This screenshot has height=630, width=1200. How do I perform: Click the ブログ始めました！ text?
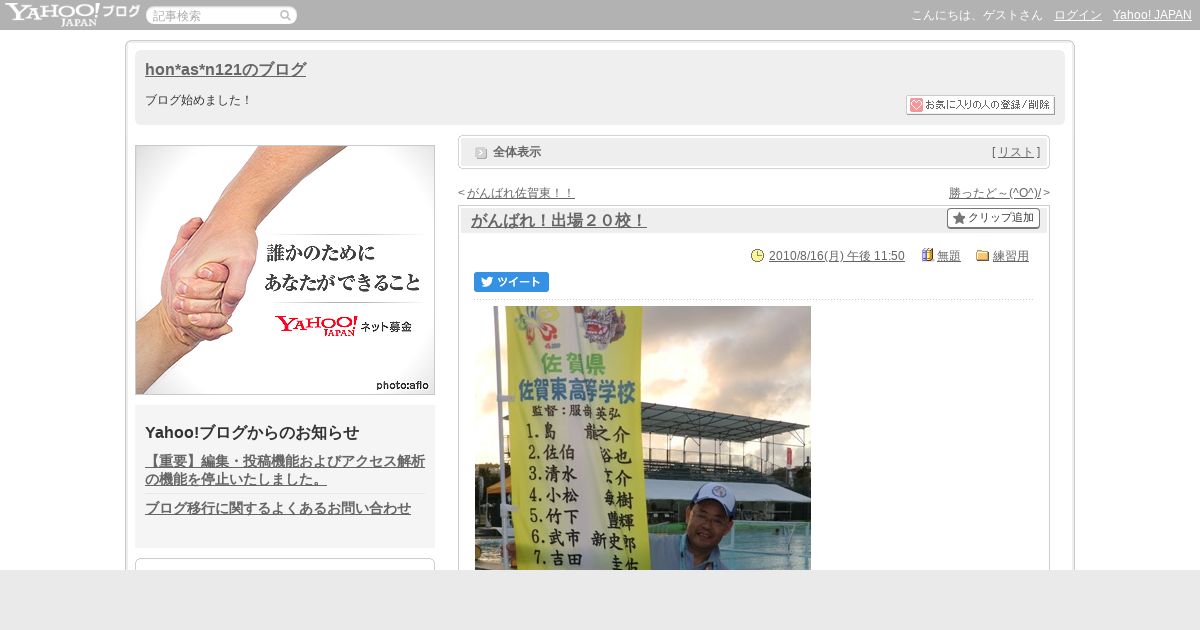pyautogui.click(x=199, y=100)
